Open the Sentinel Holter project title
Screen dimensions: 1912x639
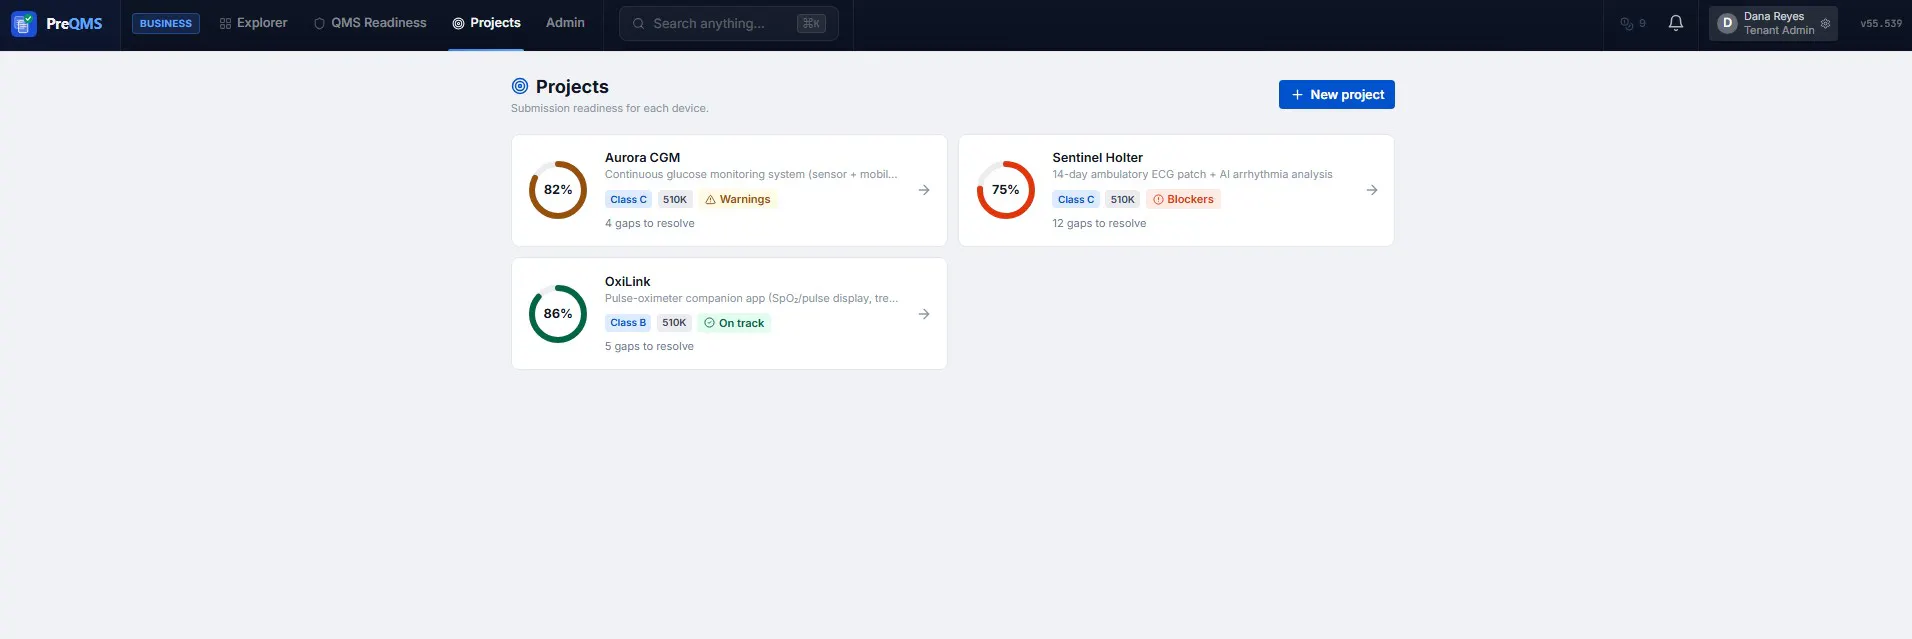1097,157
